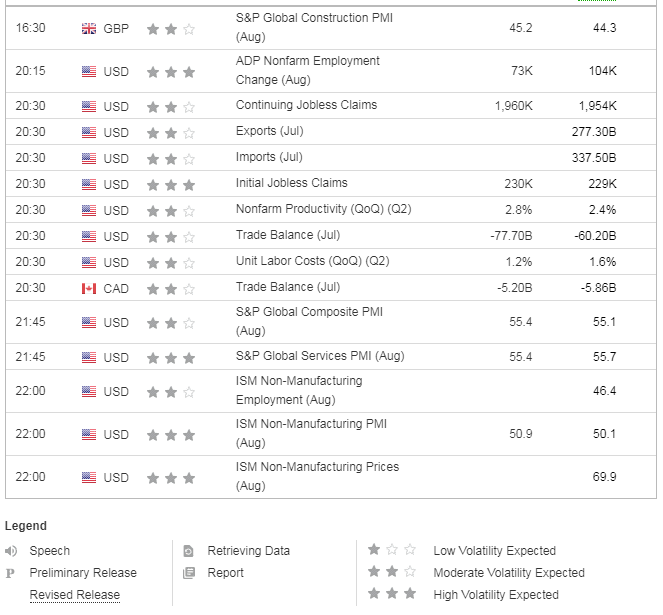
Task: Open S&P Global Construction PMI (Aug) event
Action: pos(314,27)
